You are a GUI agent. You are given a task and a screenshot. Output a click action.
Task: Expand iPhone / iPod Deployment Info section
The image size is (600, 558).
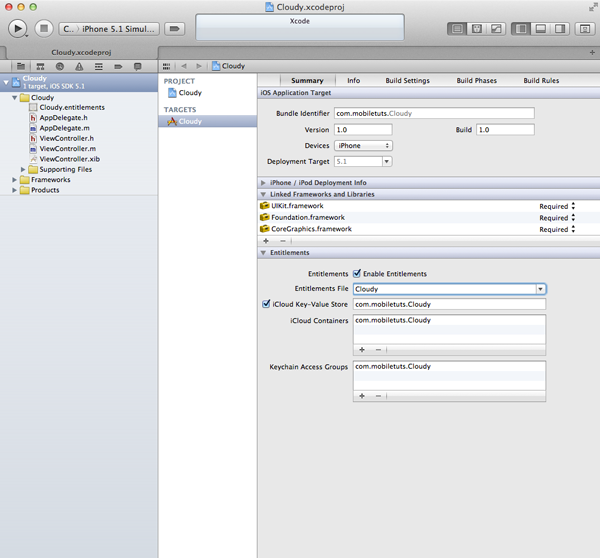pos(263,183)
